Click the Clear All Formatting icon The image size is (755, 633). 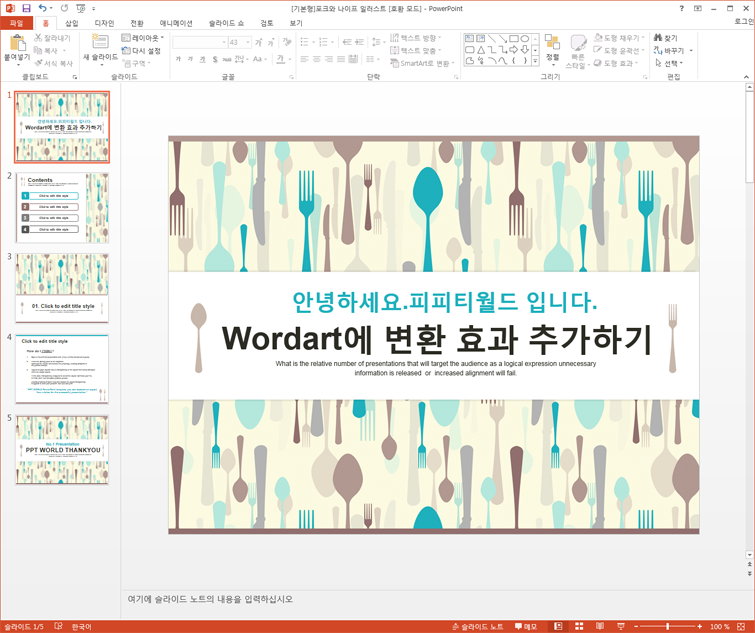pyautogui.click(x=287, y=42)
